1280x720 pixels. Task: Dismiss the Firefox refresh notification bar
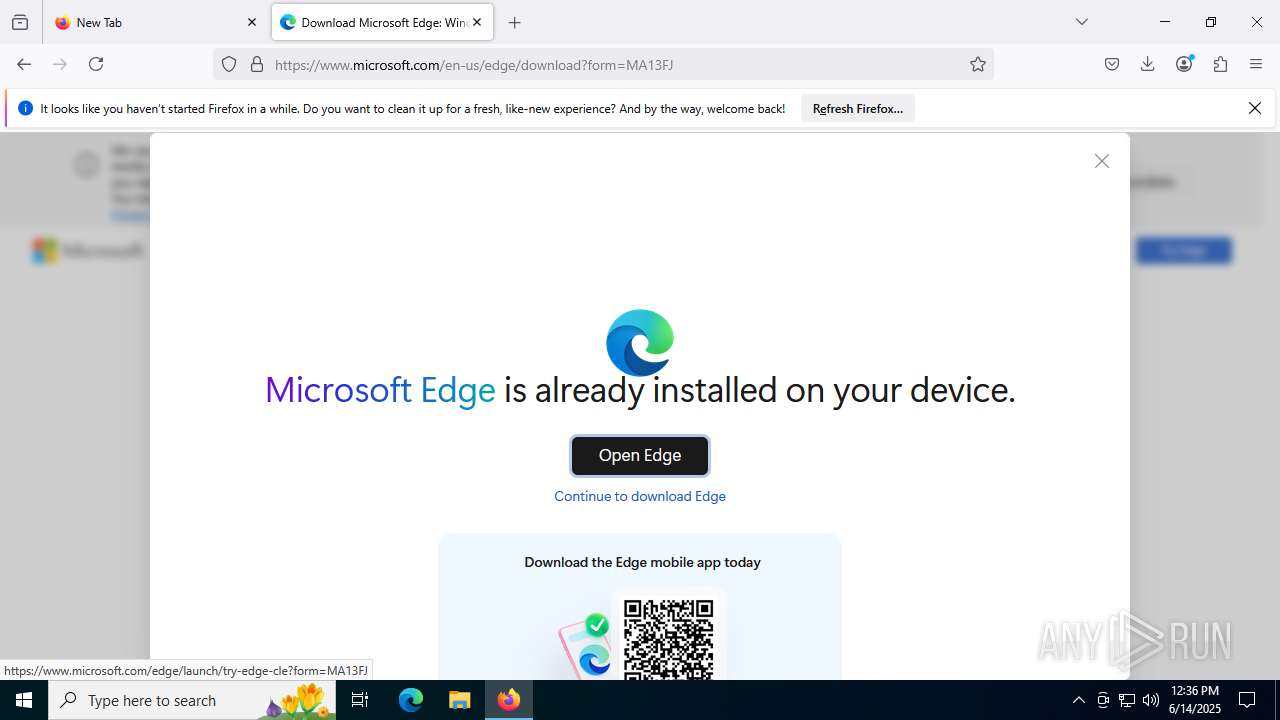[1255, 108]
